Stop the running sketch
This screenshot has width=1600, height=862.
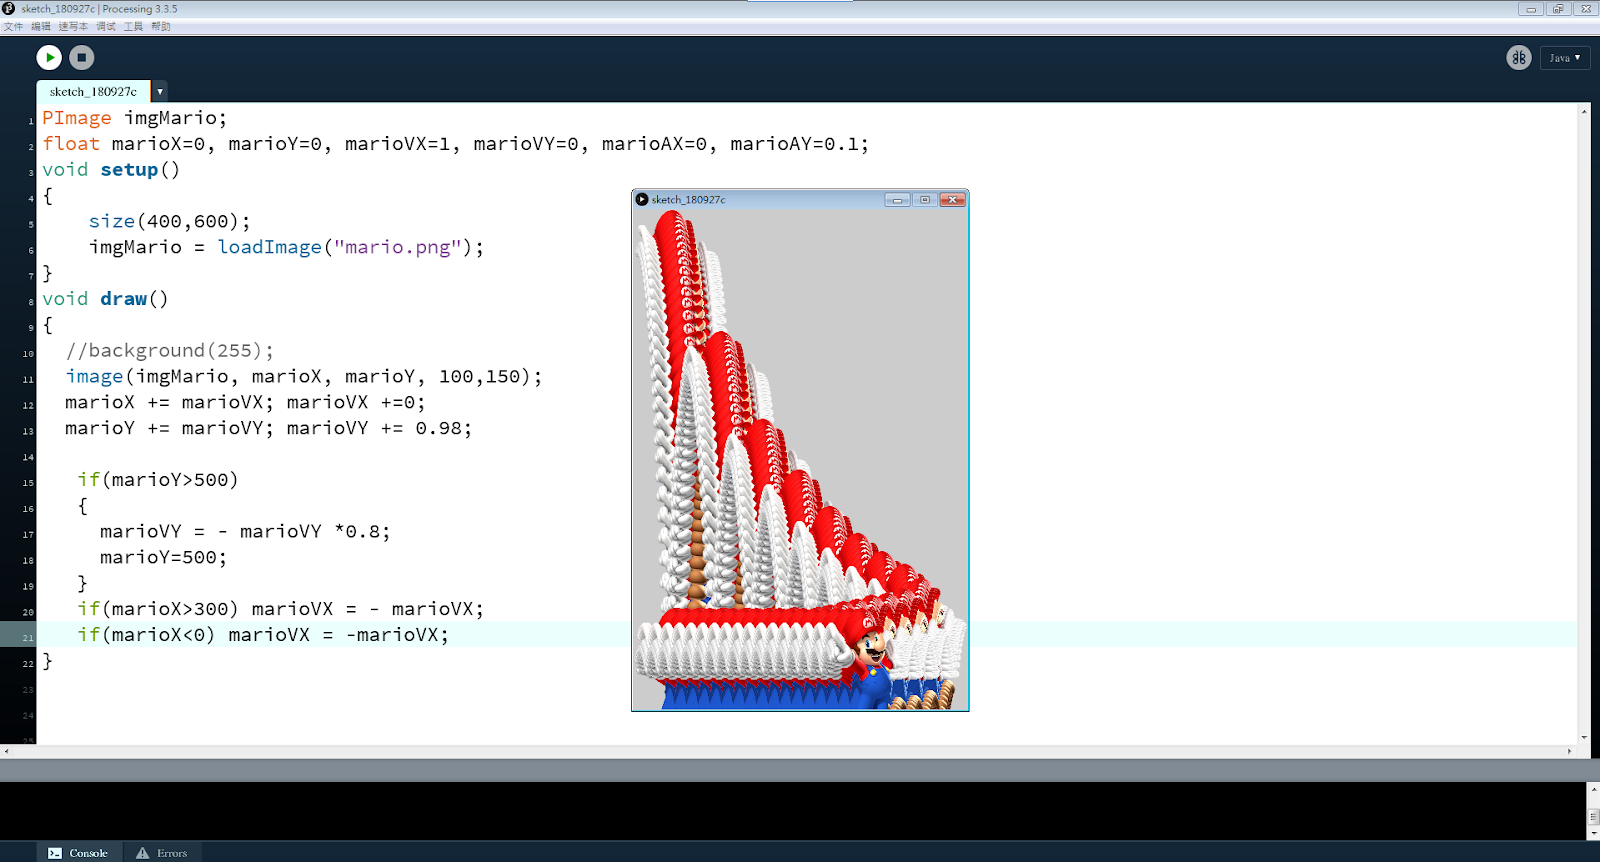coord(82,58)
